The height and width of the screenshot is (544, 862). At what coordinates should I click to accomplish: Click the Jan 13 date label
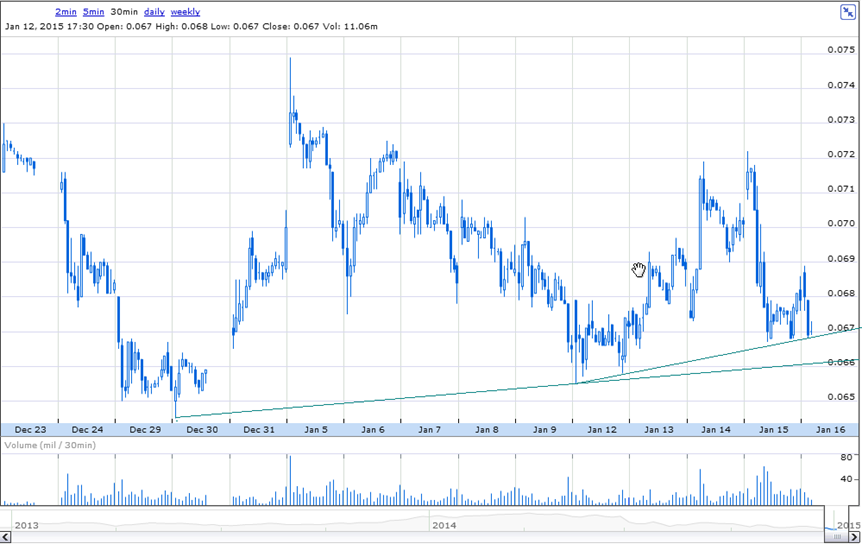click(659, 430)
